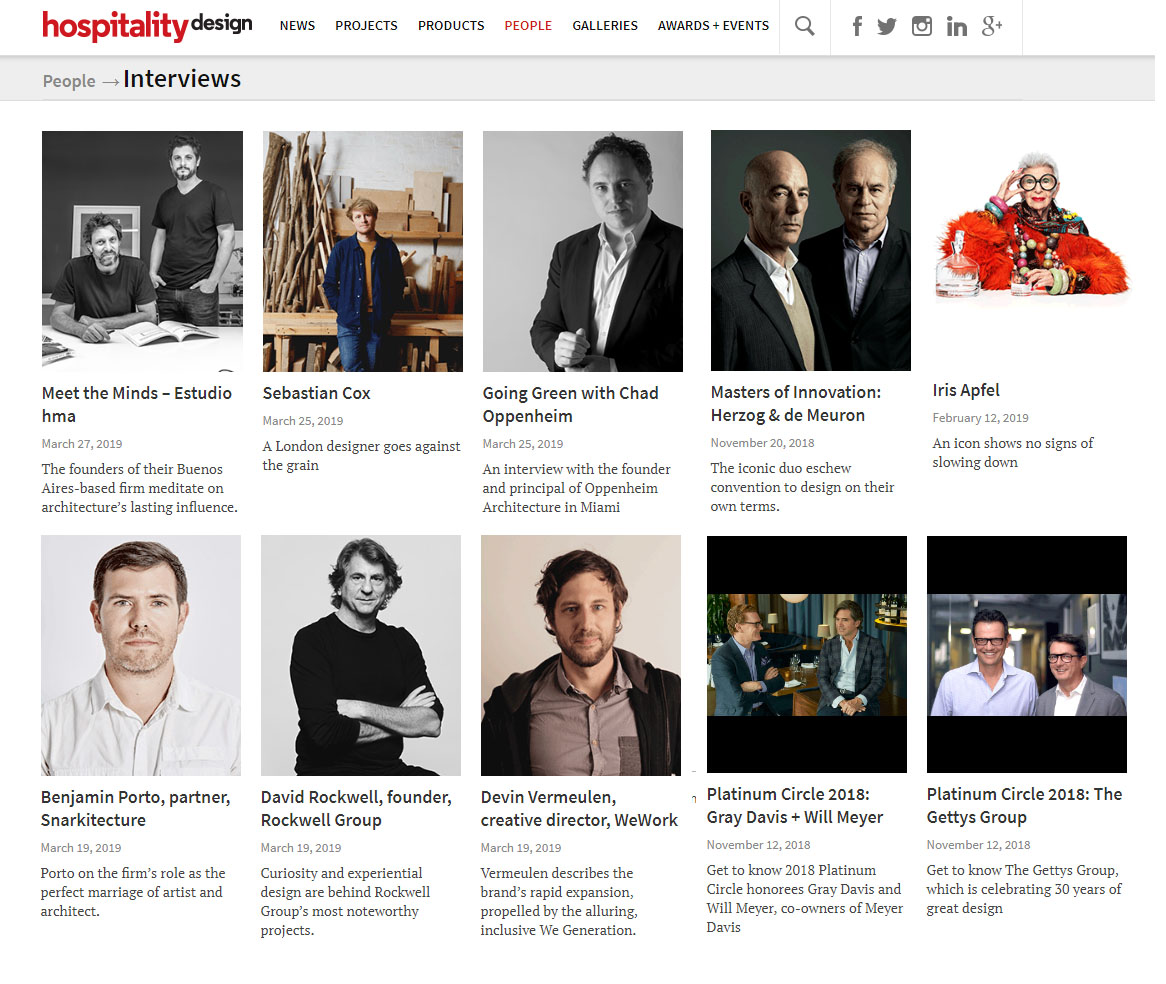Open the NEWS menu item
The width and height of the screenshot is (1166, 984).
[297, 25]
